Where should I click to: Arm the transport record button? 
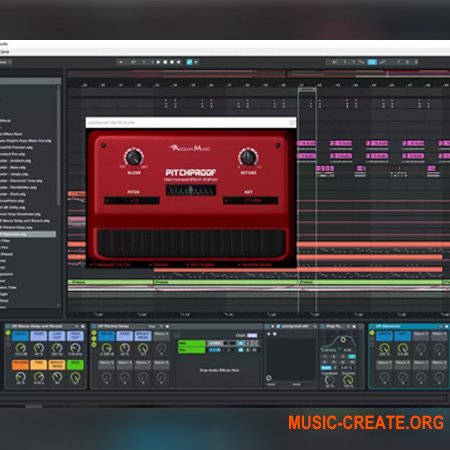172,62
